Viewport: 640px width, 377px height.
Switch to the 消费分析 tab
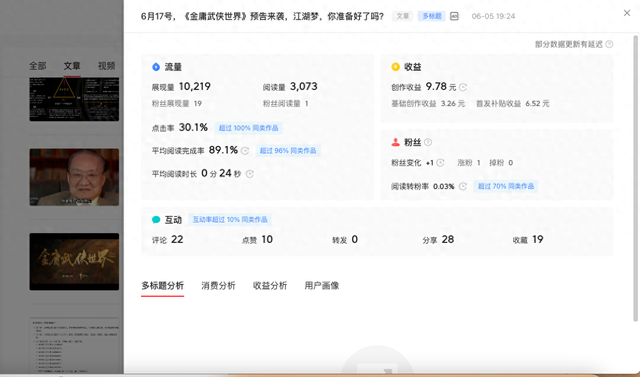click(218, 286)
